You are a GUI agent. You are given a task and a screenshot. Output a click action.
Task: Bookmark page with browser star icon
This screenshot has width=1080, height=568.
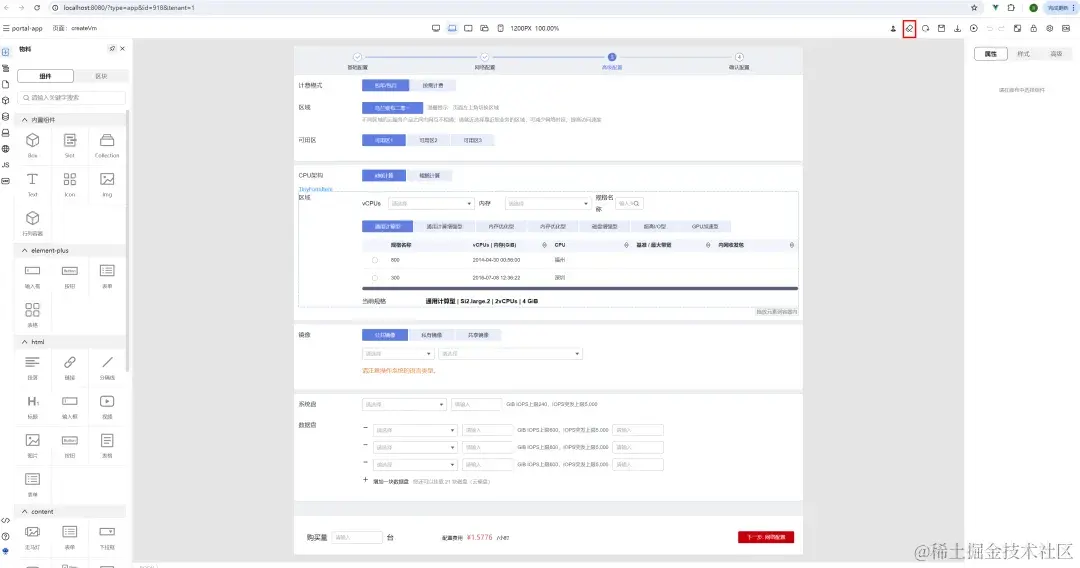pos(974,8)
